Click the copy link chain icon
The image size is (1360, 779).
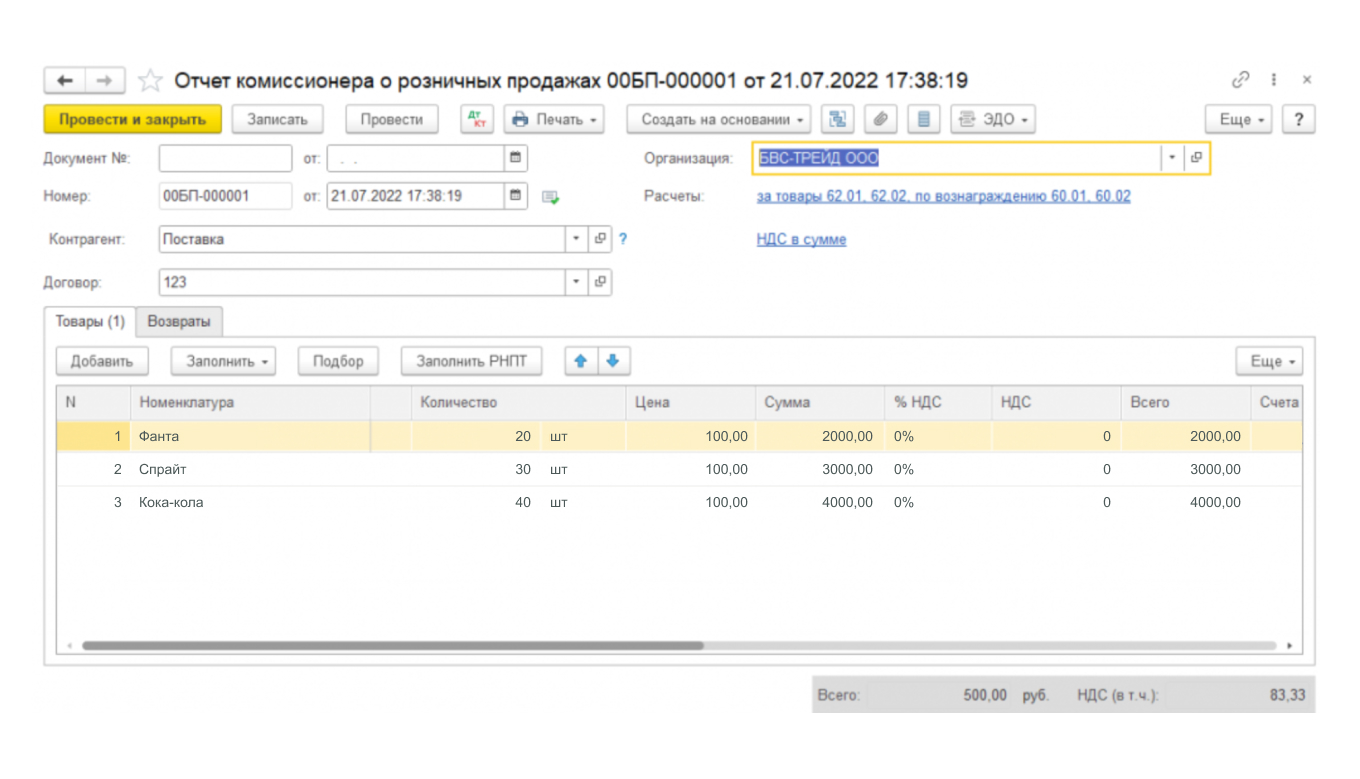click(1240, 80)
